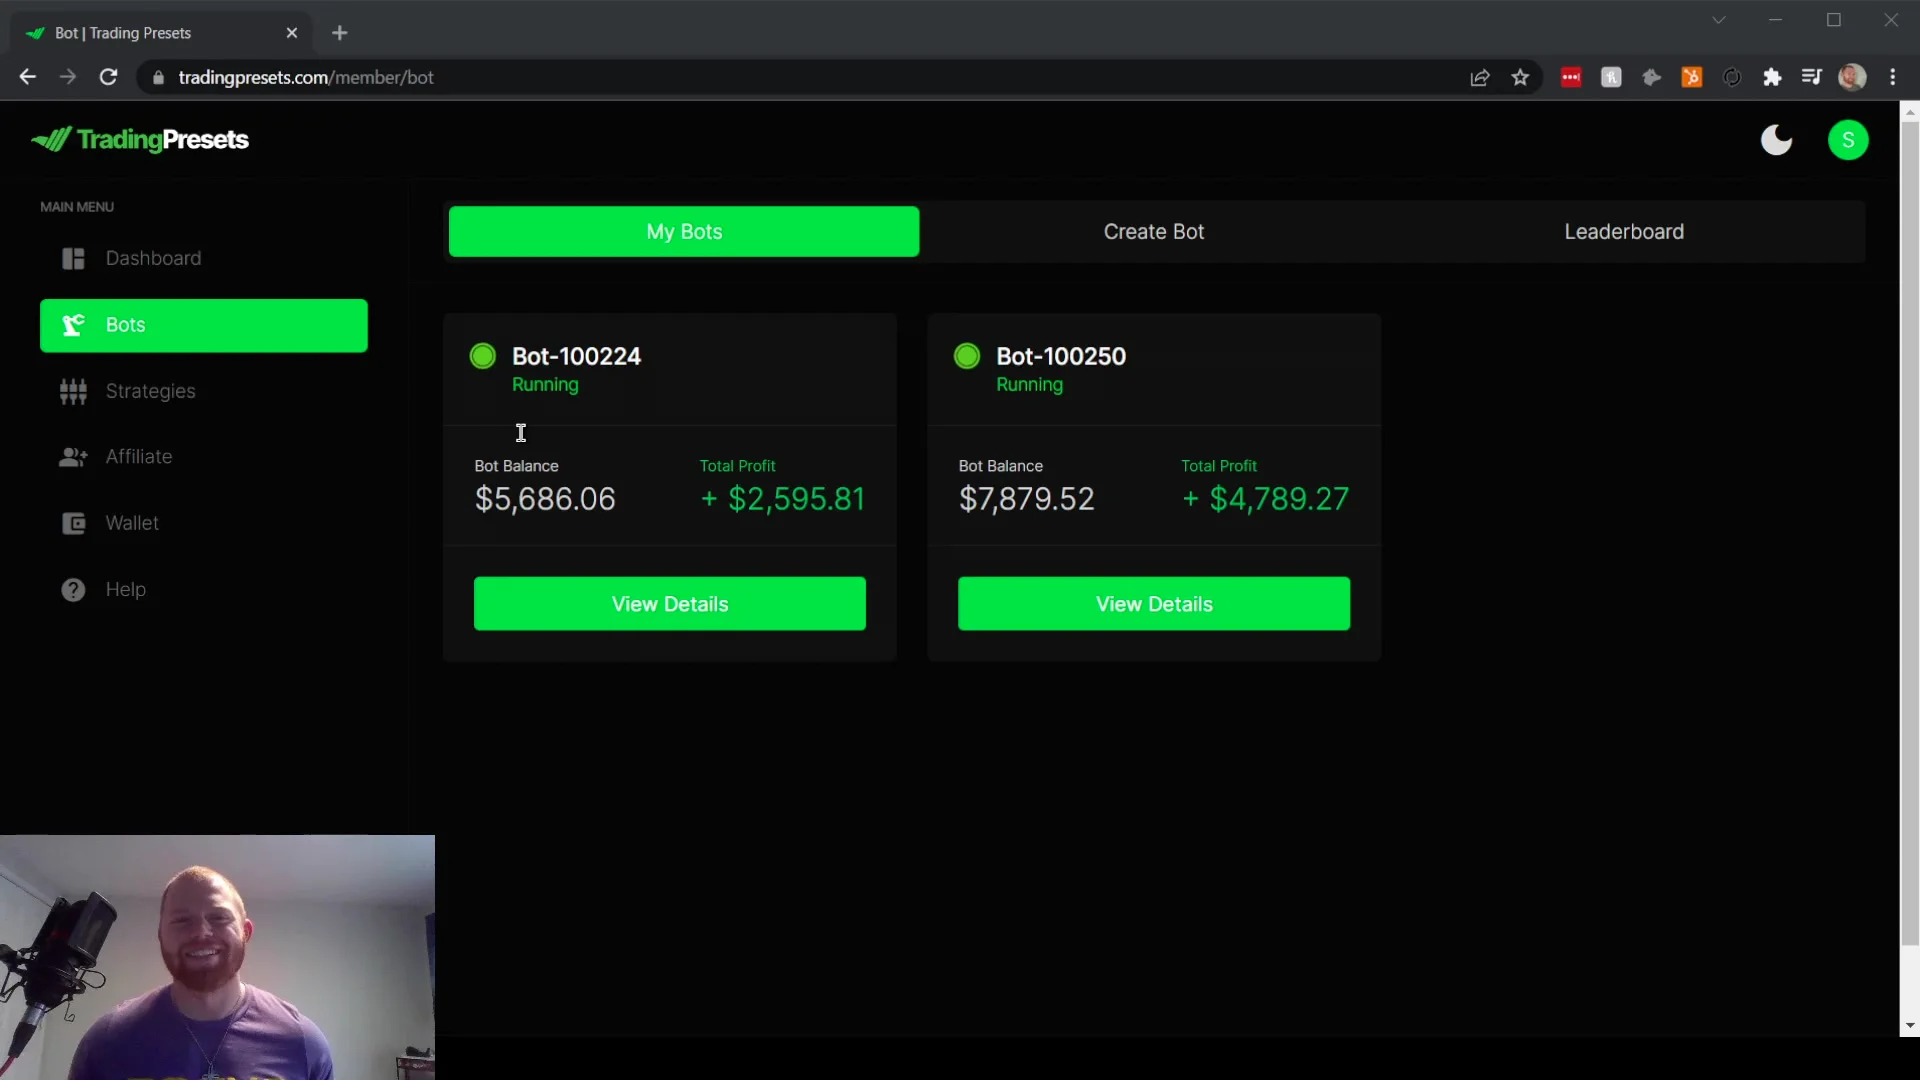Open the LastPass extension icon
This screenshot has height=1080, width=1920.
pyautogui.click(x=1571, y=77)
